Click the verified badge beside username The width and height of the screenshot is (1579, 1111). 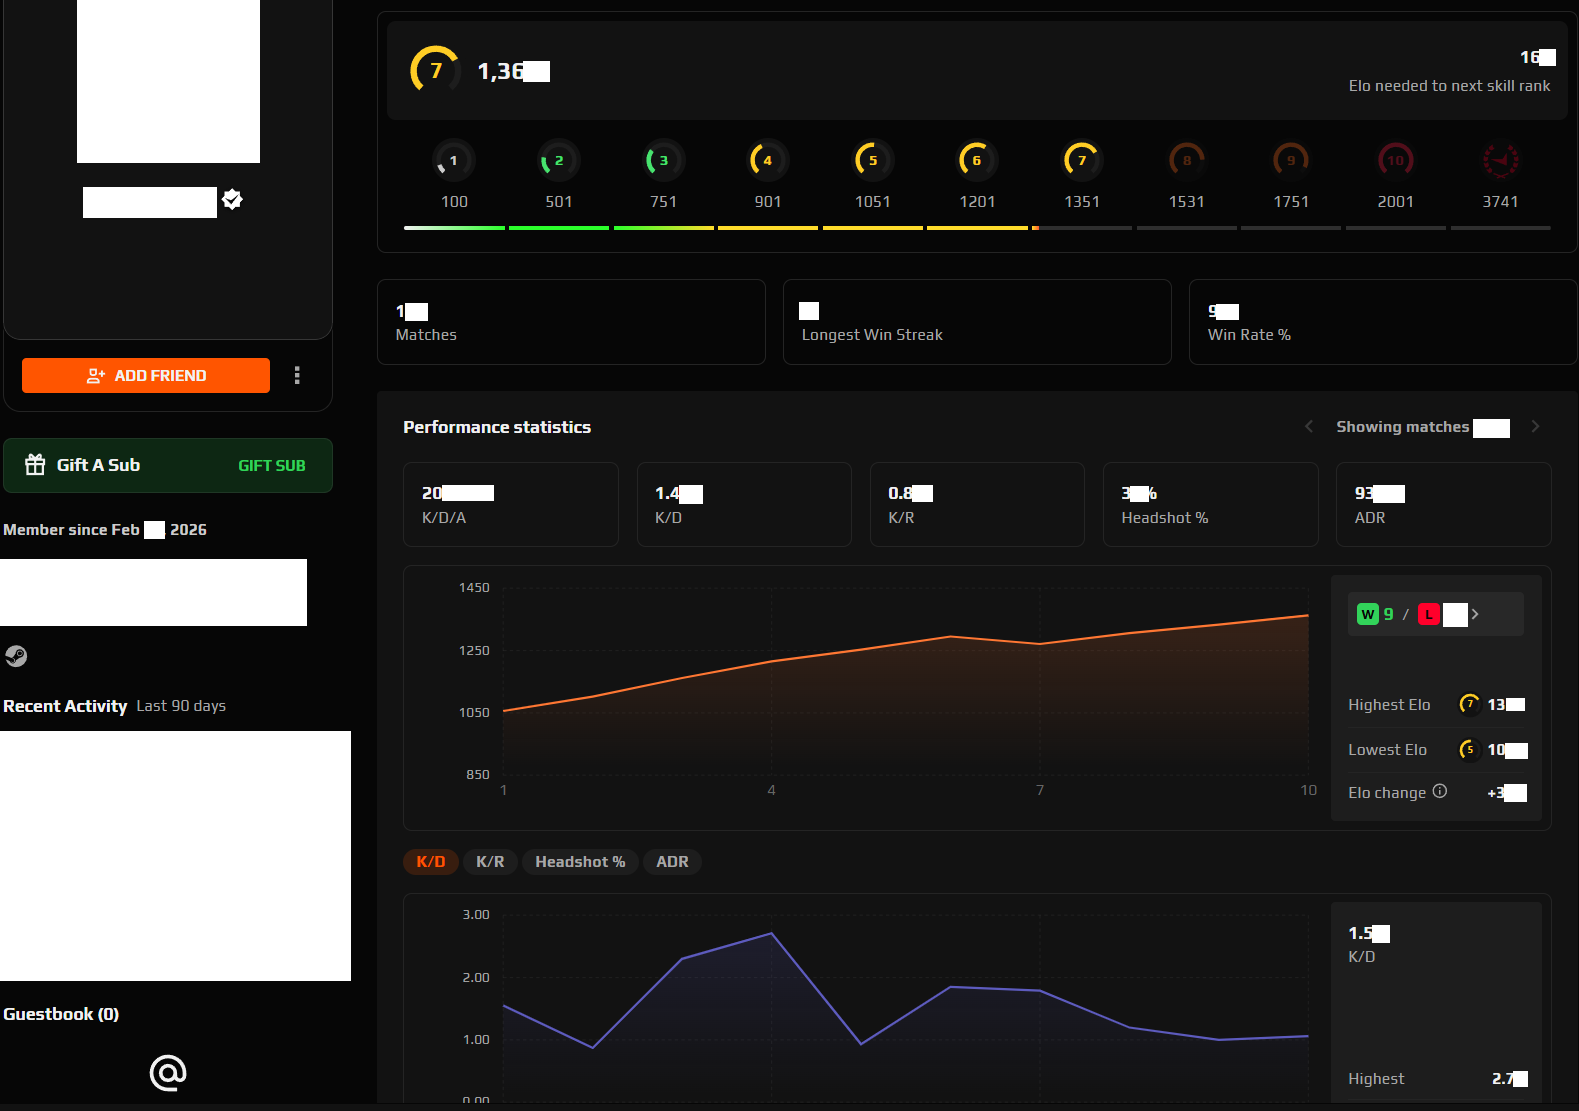233,200
